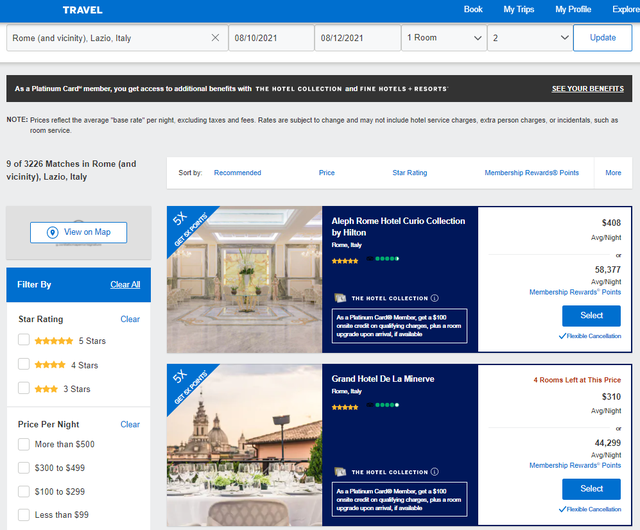Open Membership Rewards Points link under 44,299

click(575, 465)
